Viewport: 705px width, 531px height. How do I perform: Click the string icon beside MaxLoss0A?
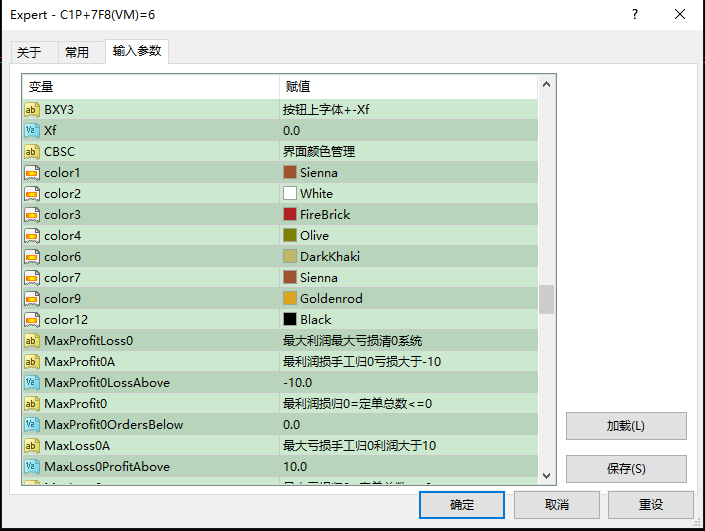(31, 446)
